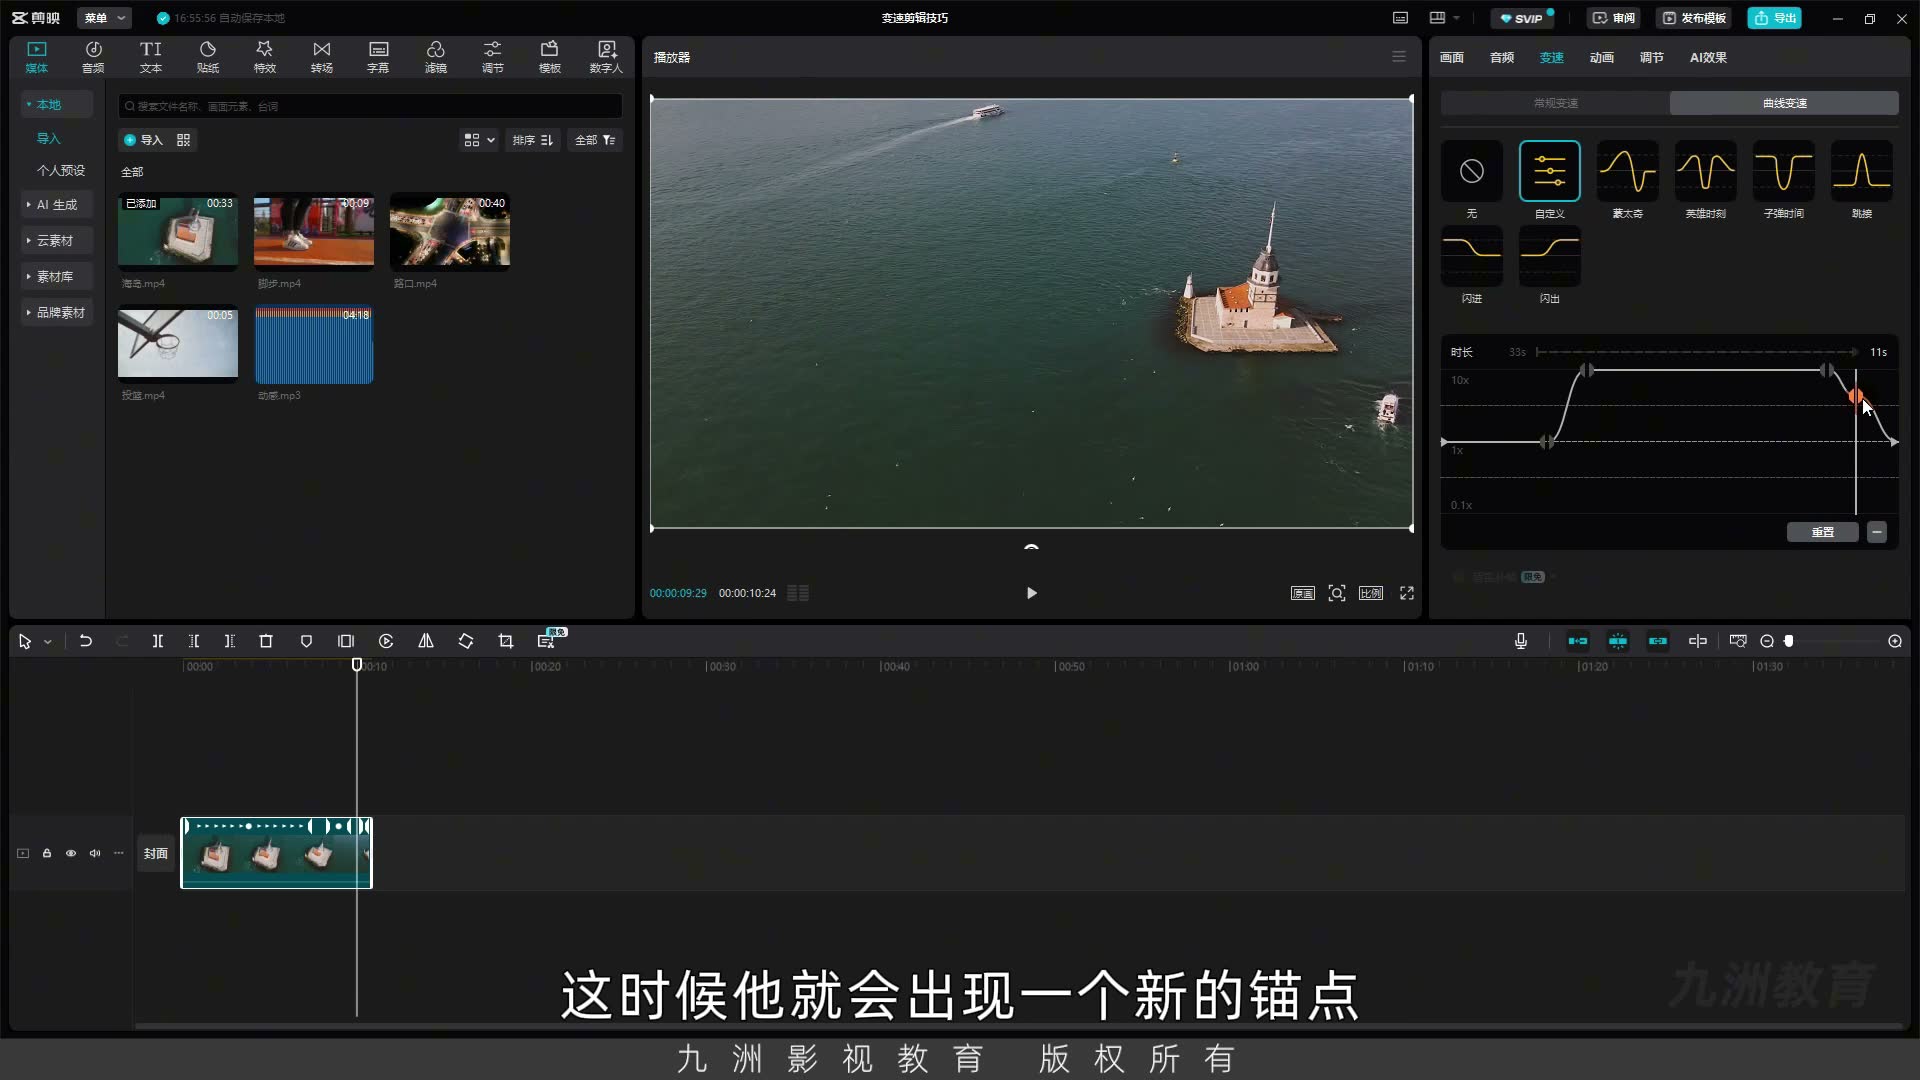Toggle linkage icon in timeline toolbar

click(x=1658, y=641)
